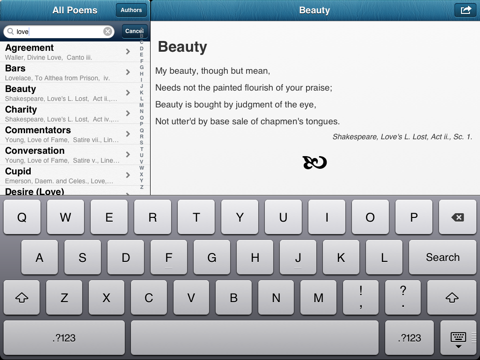This screenshot has height=360, width=480.
Task: Tap the S key
Action: click(x=82, y=257)
